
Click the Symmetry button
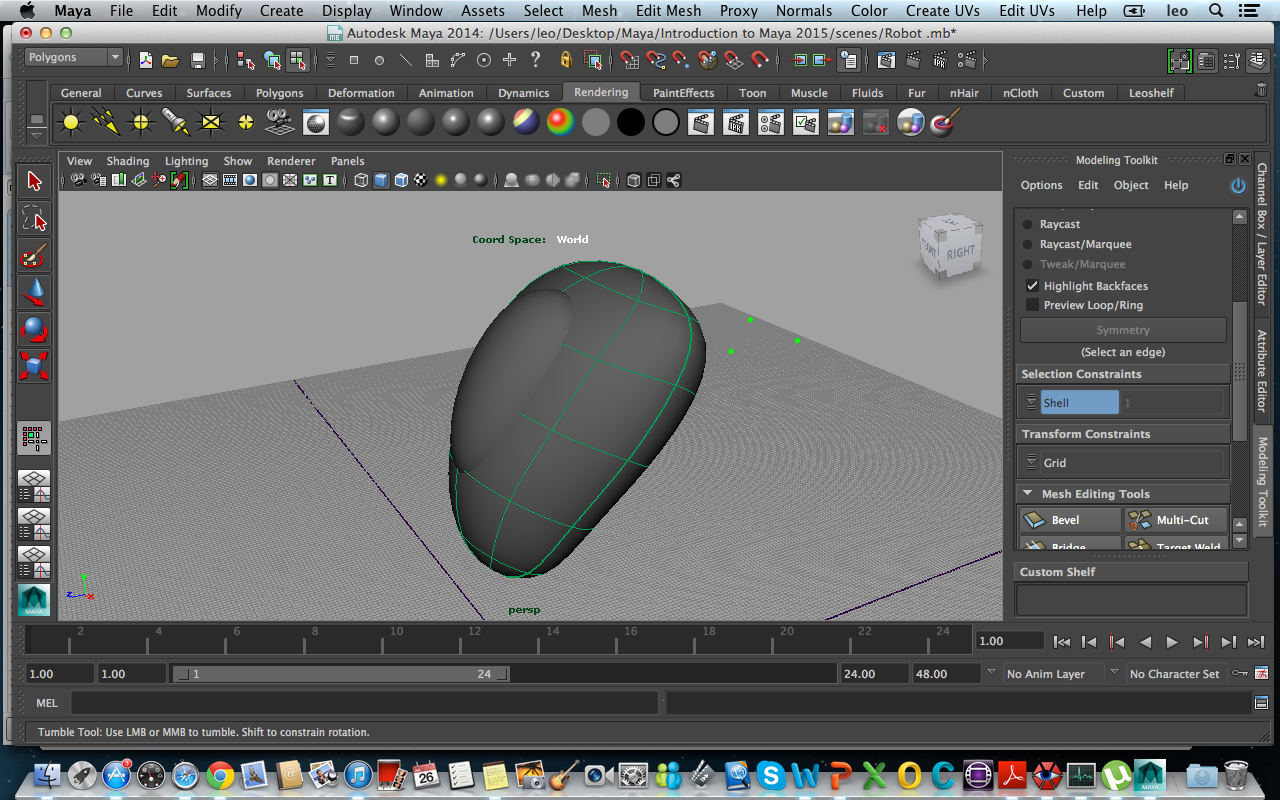(x=1123, y=330)
